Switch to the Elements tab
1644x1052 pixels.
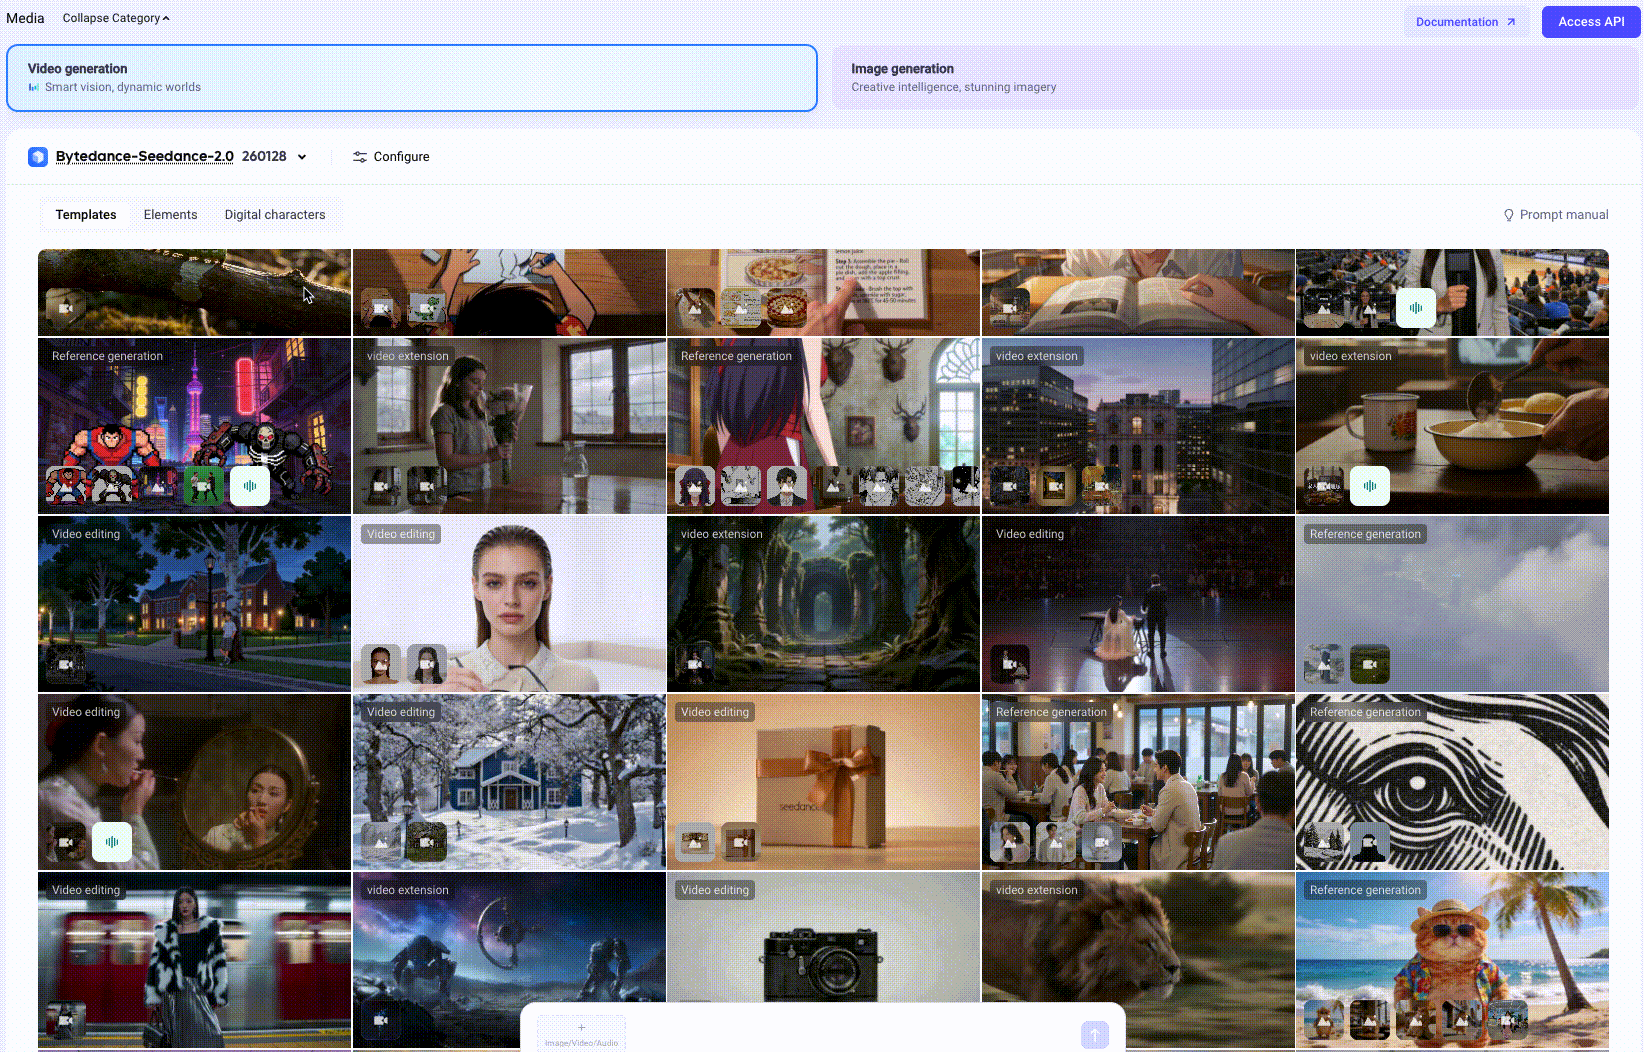170,215
